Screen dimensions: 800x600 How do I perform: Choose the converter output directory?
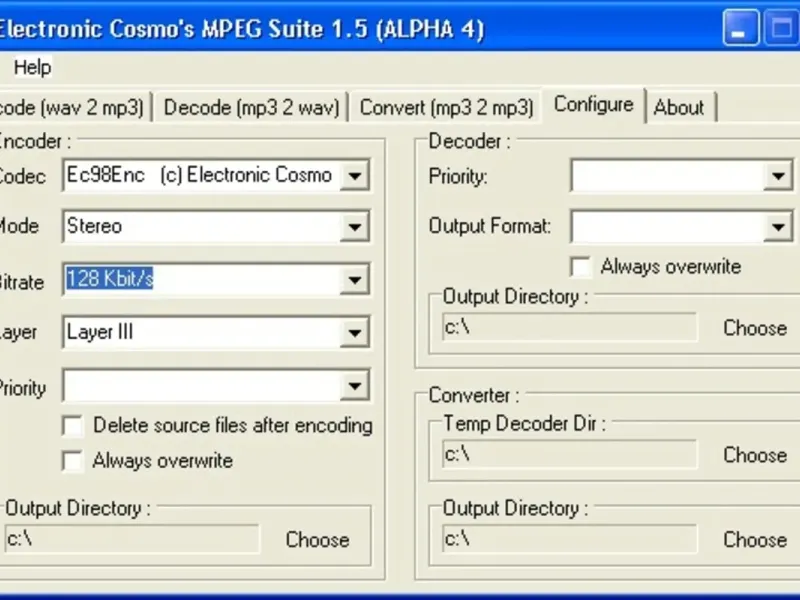[x=755, y=539]
